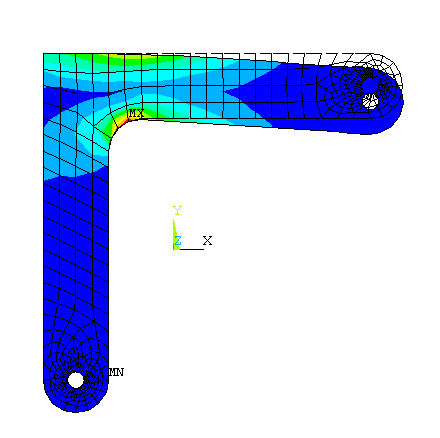The image size is (440, 438).
Task: Pick the solid blue circle in the right arm end
Action: (370, 86)
